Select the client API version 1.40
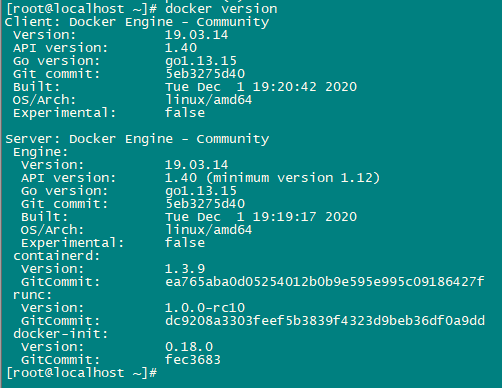Screen dimensions: 502x388 pyautogui.click(x=181, y=48)
